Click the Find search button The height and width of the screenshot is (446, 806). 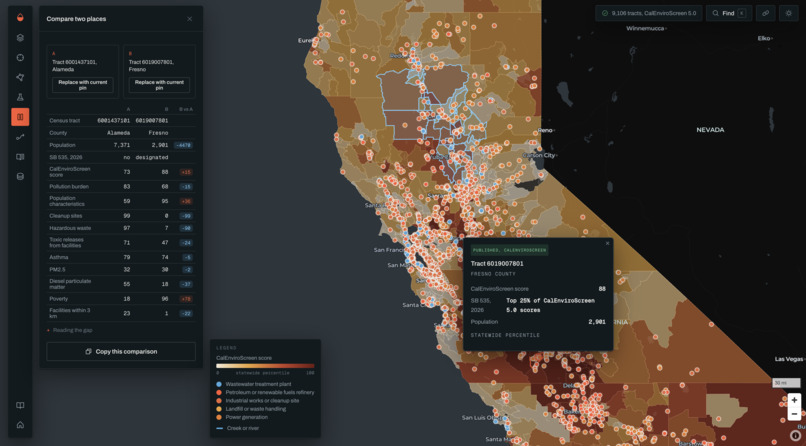tap(729, 13)
